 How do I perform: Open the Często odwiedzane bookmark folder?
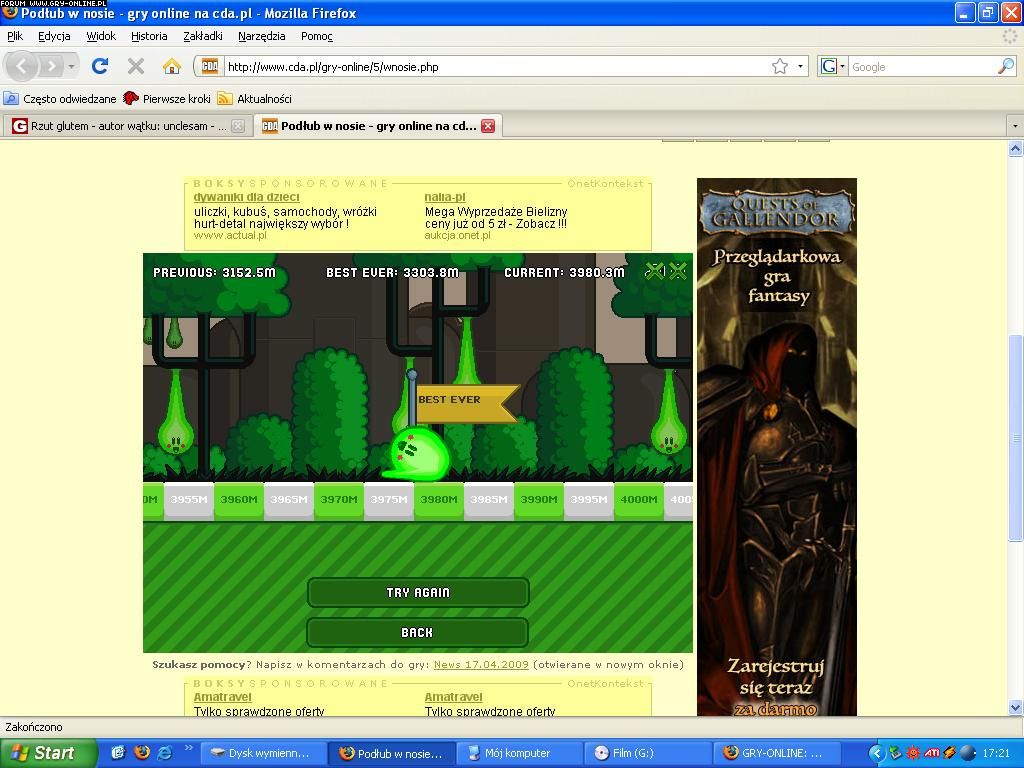(59, 99)
